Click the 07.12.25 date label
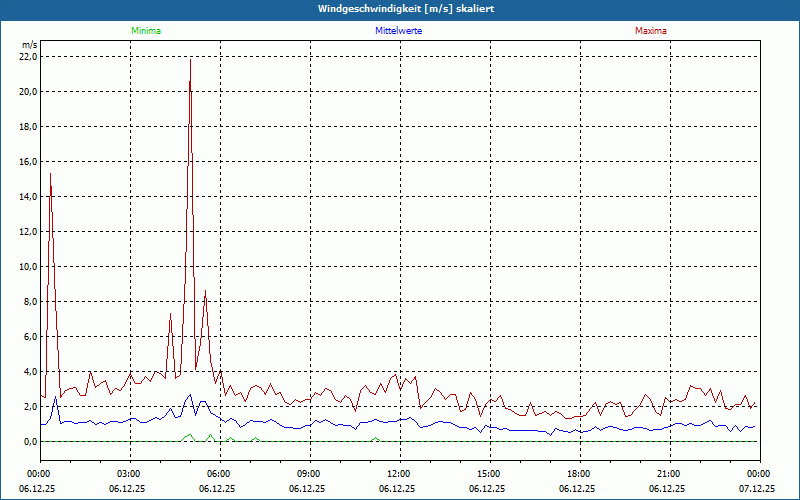This screenshot has width=800, height=500. [757, 488]
